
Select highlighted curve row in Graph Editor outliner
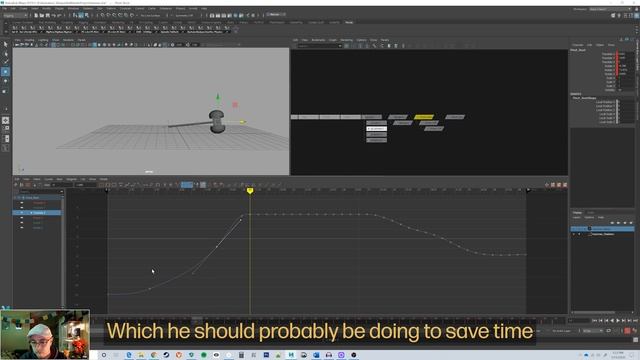coord(37,213)
